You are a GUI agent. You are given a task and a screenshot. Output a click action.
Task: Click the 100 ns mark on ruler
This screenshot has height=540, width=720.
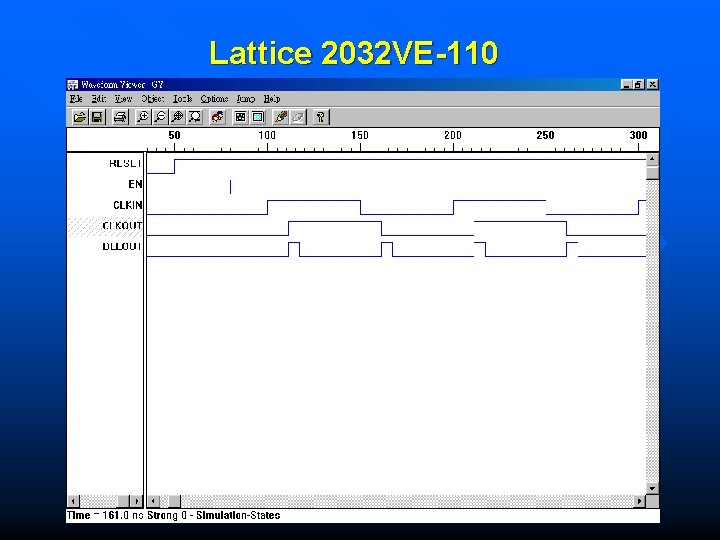(267, 135)
